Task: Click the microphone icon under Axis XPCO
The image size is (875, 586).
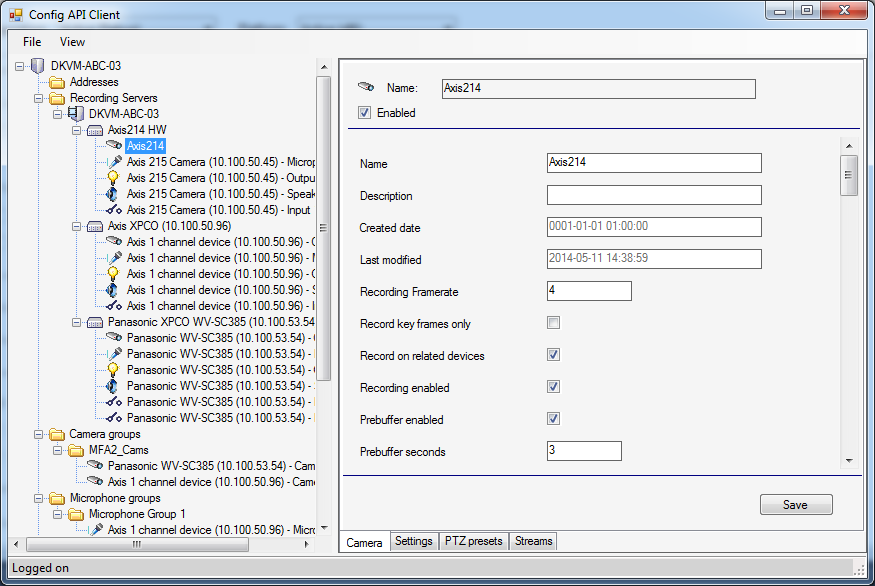Action: [x=114, y=258]
